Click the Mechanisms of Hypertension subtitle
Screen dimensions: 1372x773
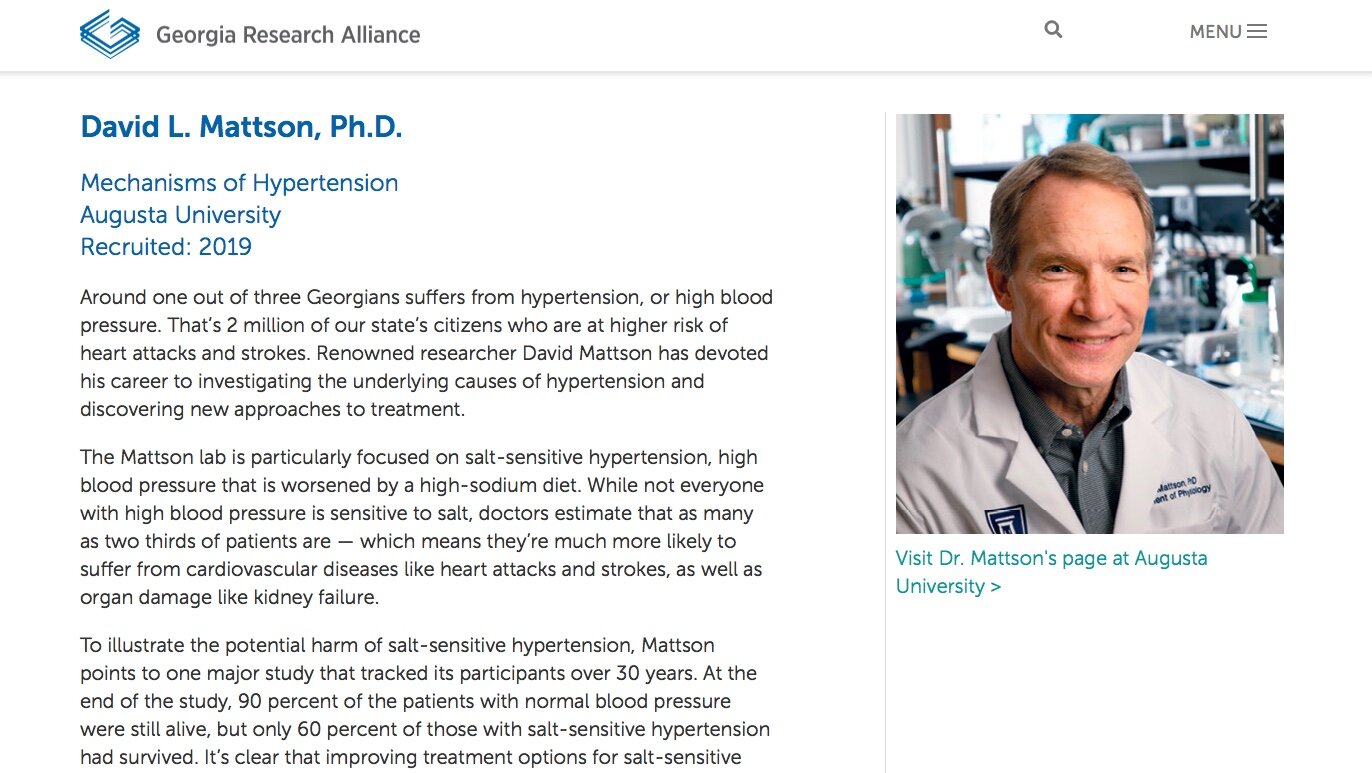pos(239,183)
